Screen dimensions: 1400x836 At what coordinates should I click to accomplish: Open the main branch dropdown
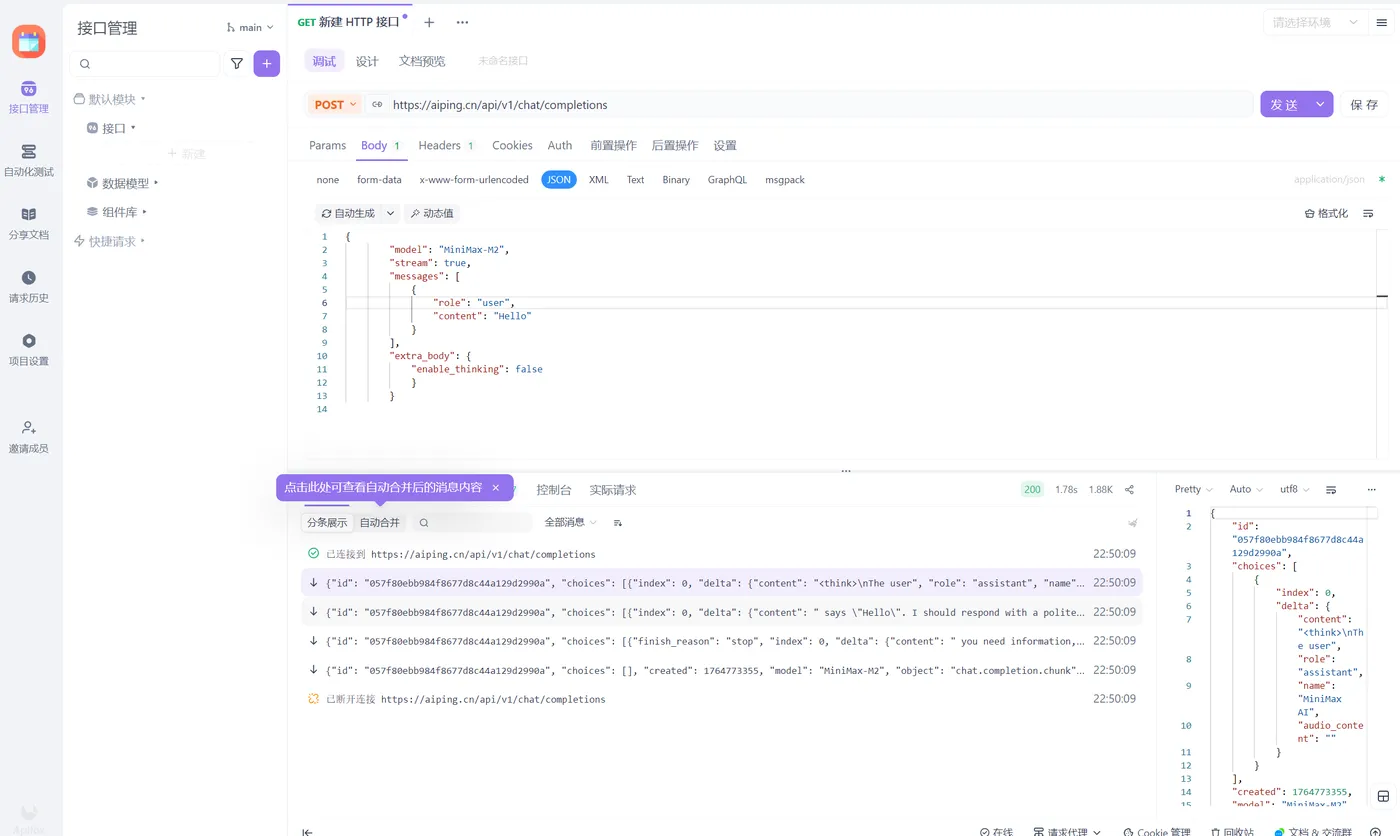[250, 28]
